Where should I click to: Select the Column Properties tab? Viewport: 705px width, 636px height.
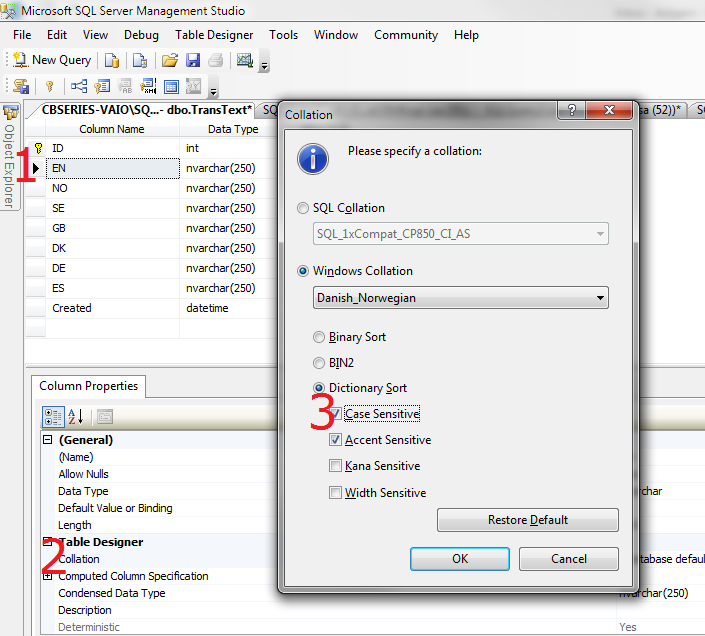(x=89, y=386)
